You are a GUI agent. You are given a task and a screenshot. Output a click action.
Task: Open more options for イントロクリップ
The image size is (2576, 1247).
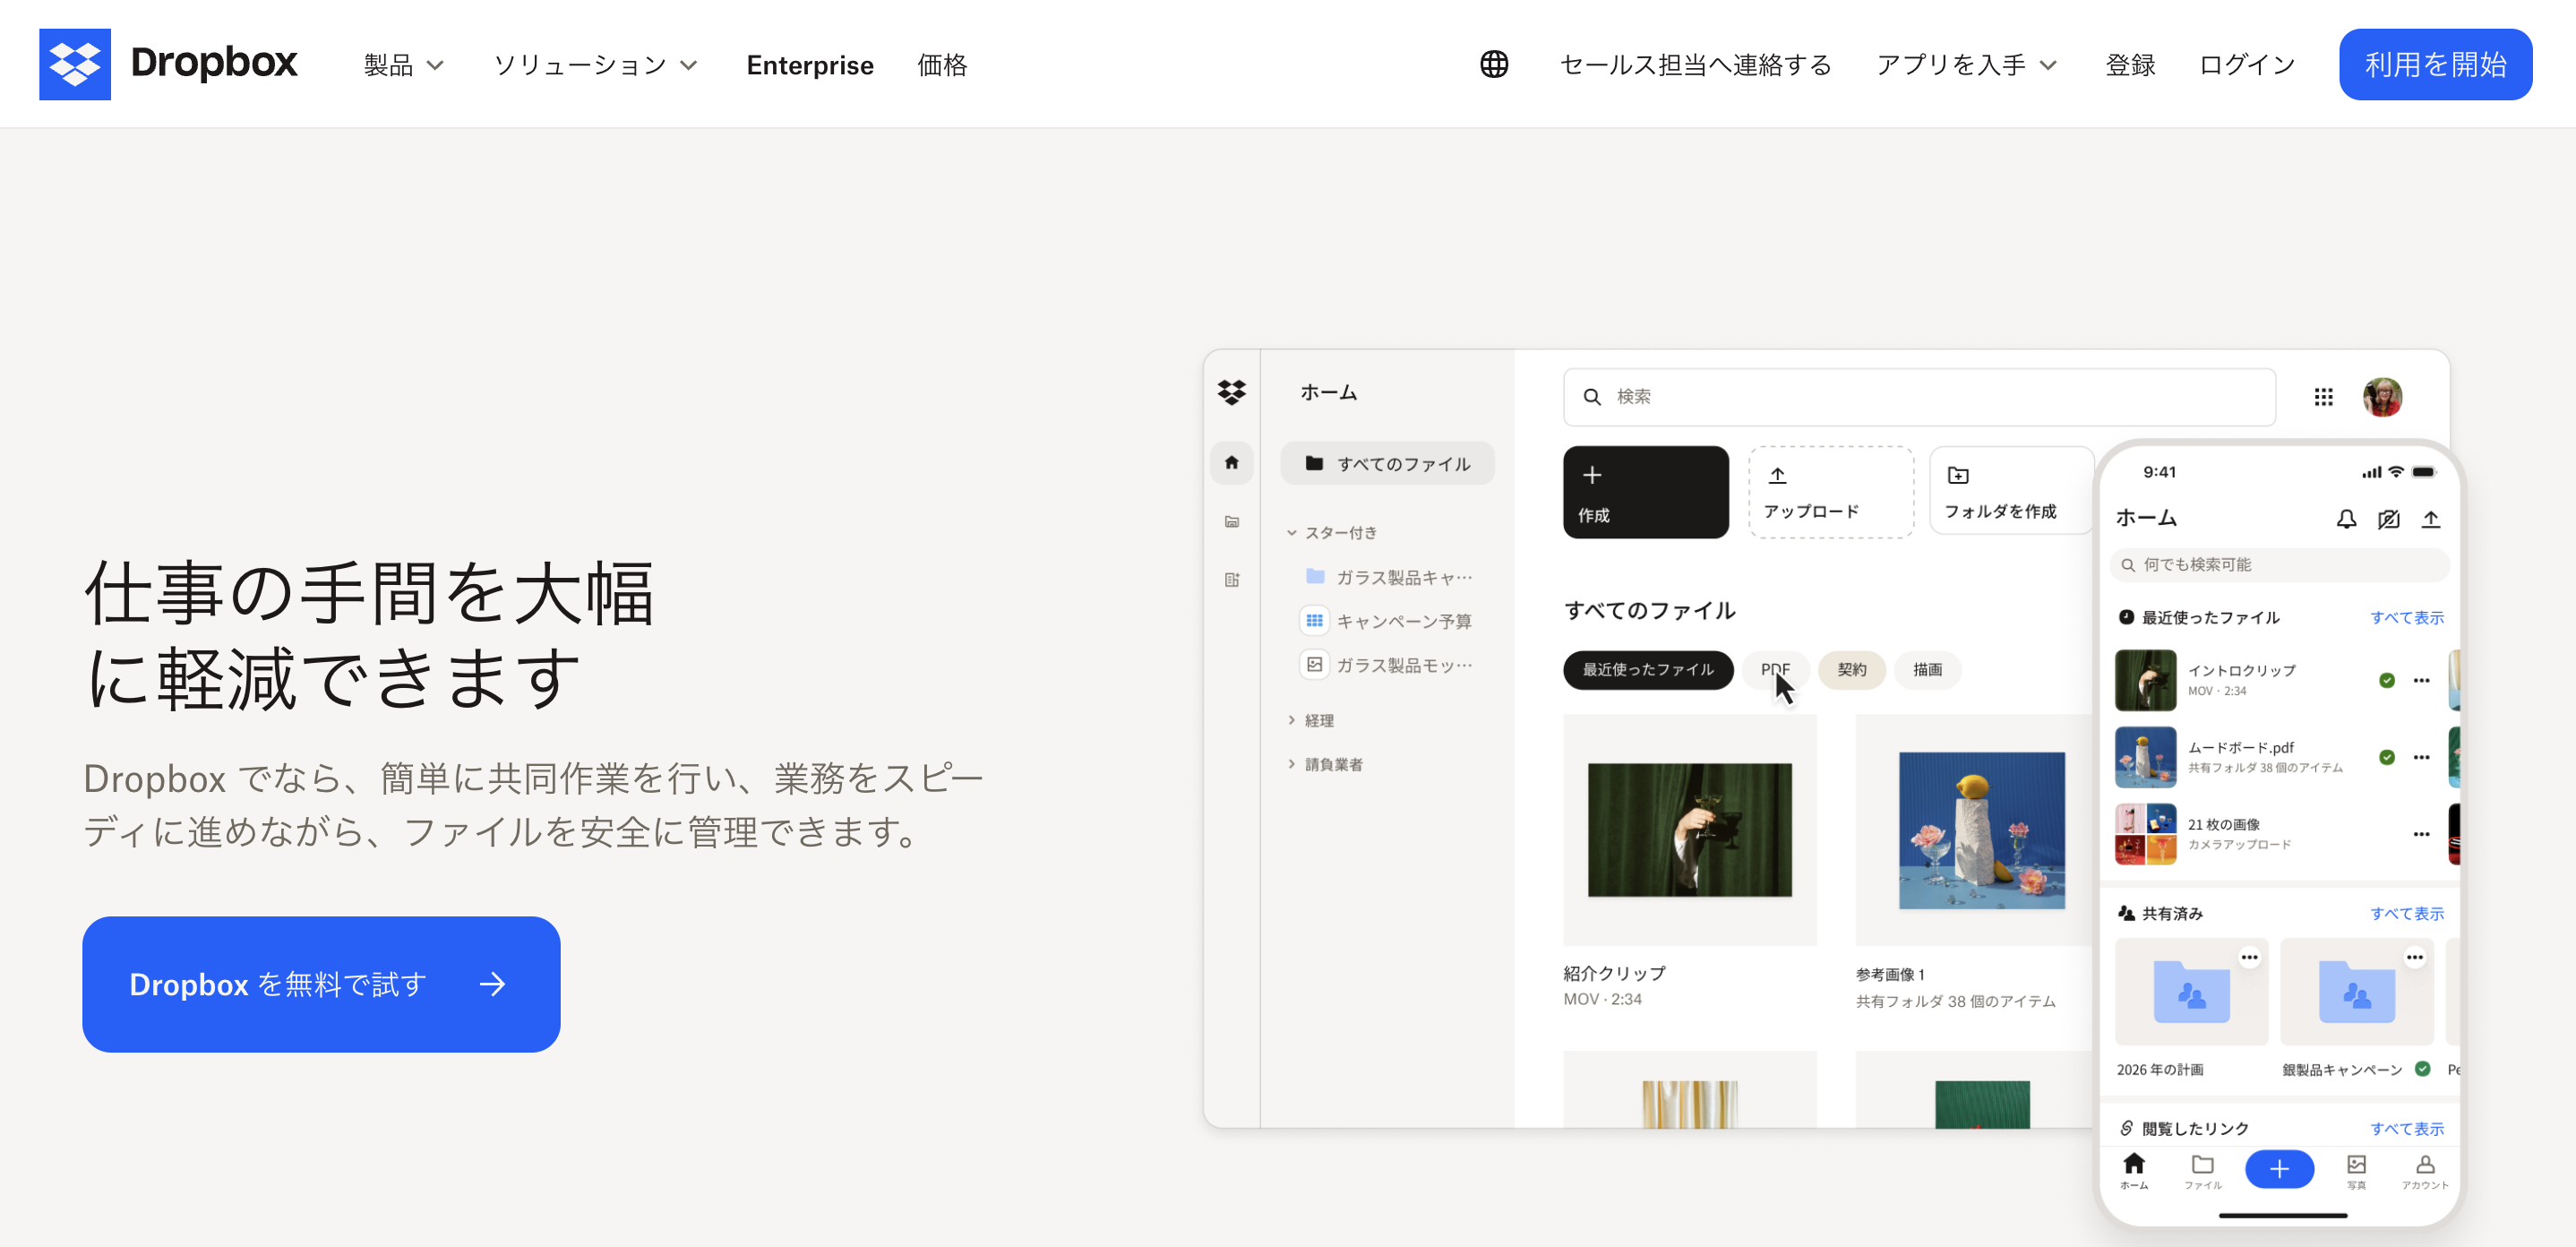(x=2421, y=680)
